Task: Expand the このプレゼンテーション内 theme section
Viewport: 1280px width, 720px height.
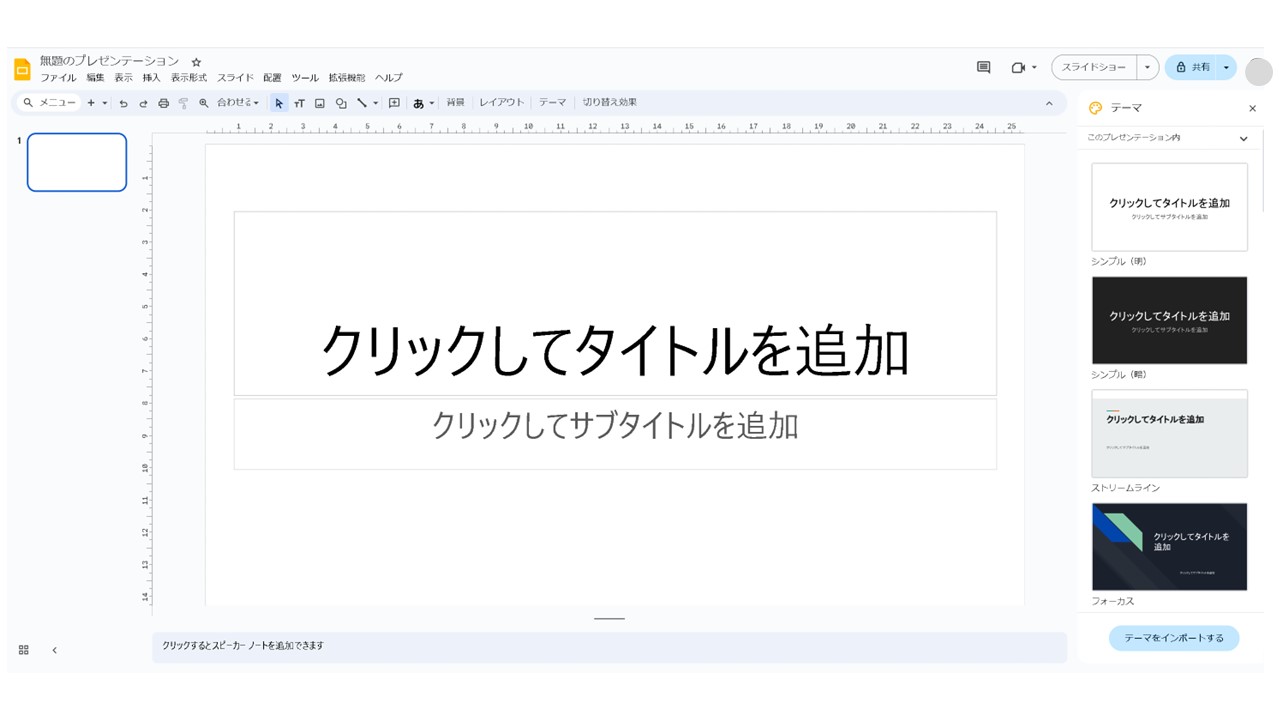Action: click(x=1244, y=138)
